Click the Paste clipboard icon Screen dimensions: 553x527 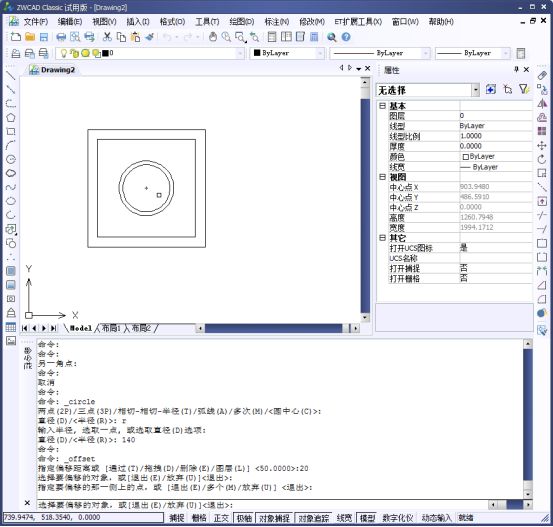[135, 37]
